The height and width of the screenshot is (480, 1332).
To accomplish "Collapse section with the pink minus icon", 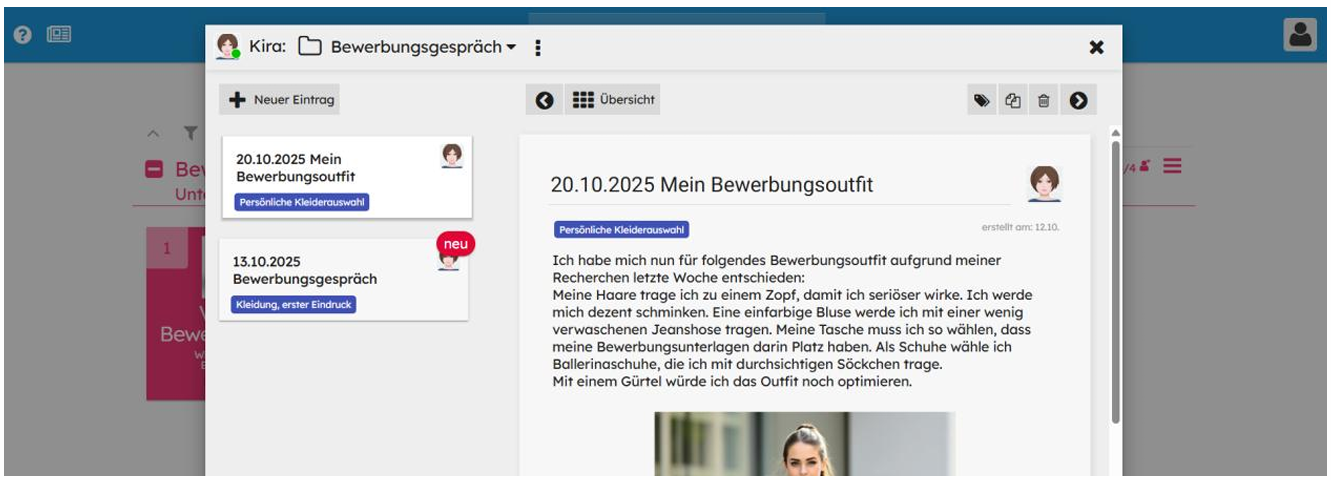I will [x=155, y=170].
